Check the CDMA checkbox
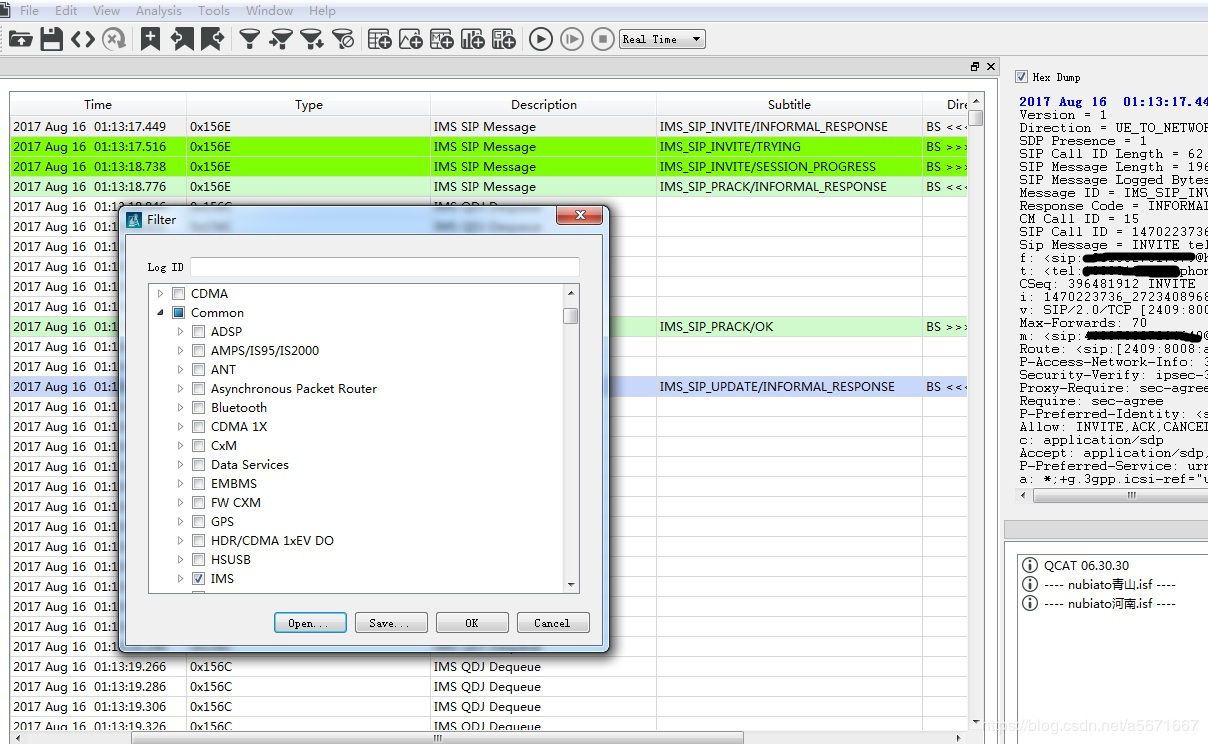 click(x=178, y=294)
